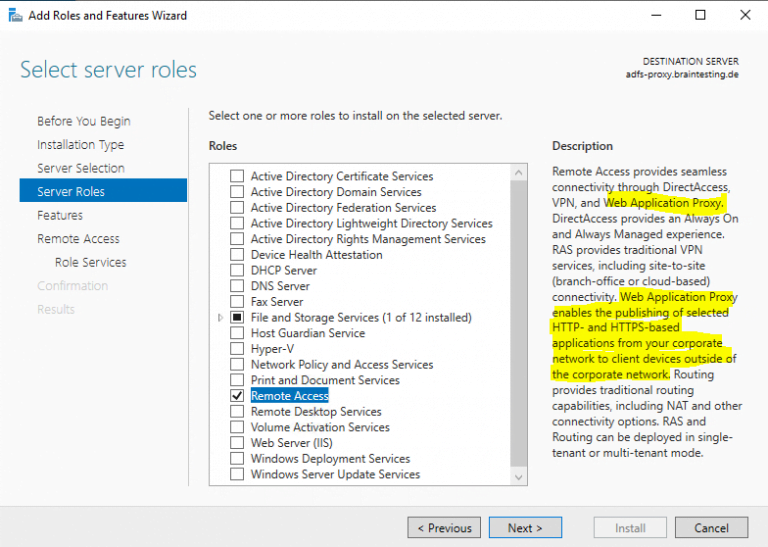
Task: Enable Active Directory Rights Management Services checkbox
Action: (x=237, y=238)
